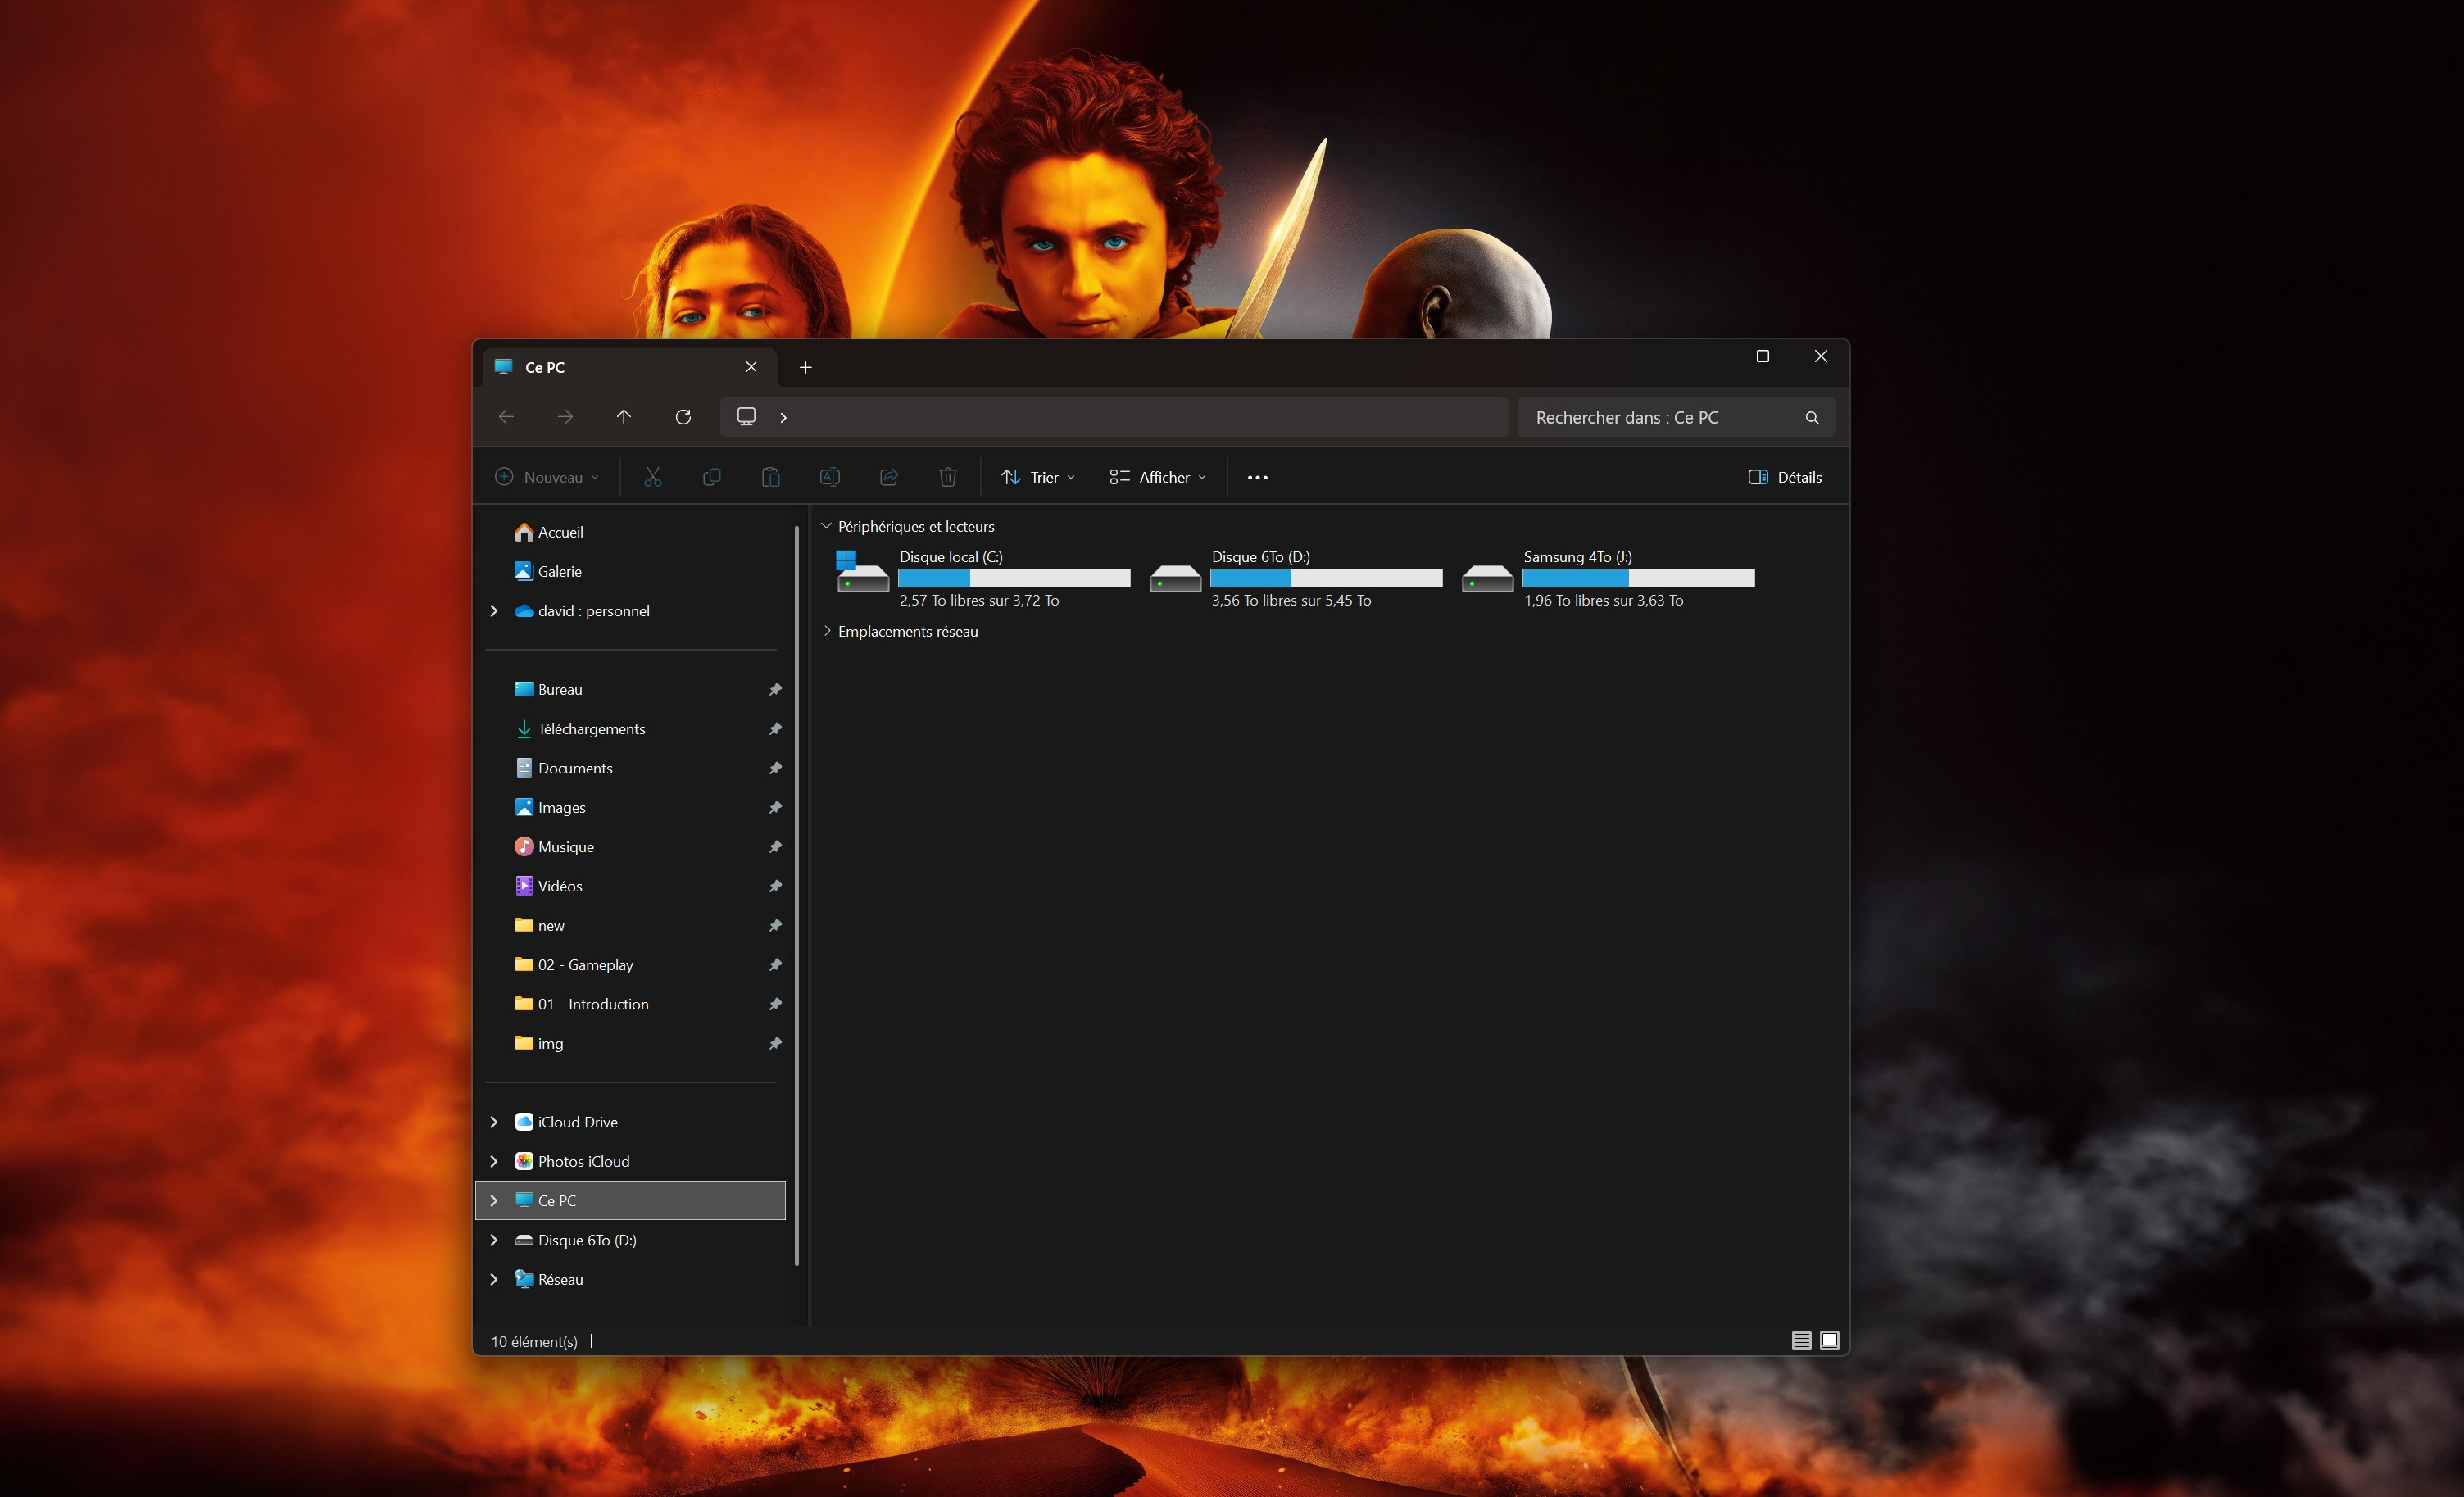Unpin the Téléchargements folder

(775, 728)
